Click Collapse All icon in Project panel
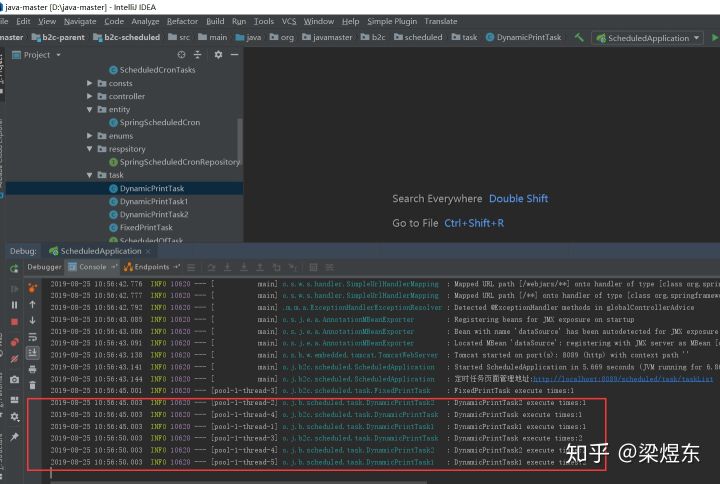The width and height of the screenshot is (720, 484). click(x=197, y=55)
